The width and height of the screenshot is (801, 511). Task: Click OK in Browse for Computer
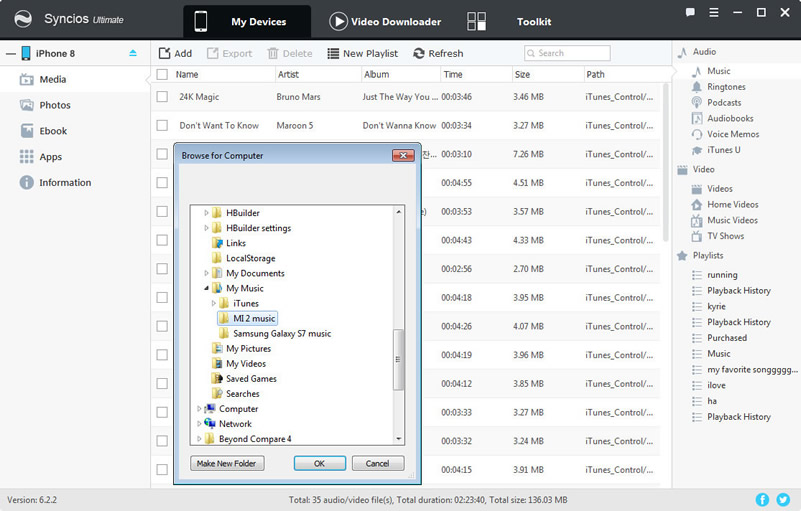pos(320,463)
